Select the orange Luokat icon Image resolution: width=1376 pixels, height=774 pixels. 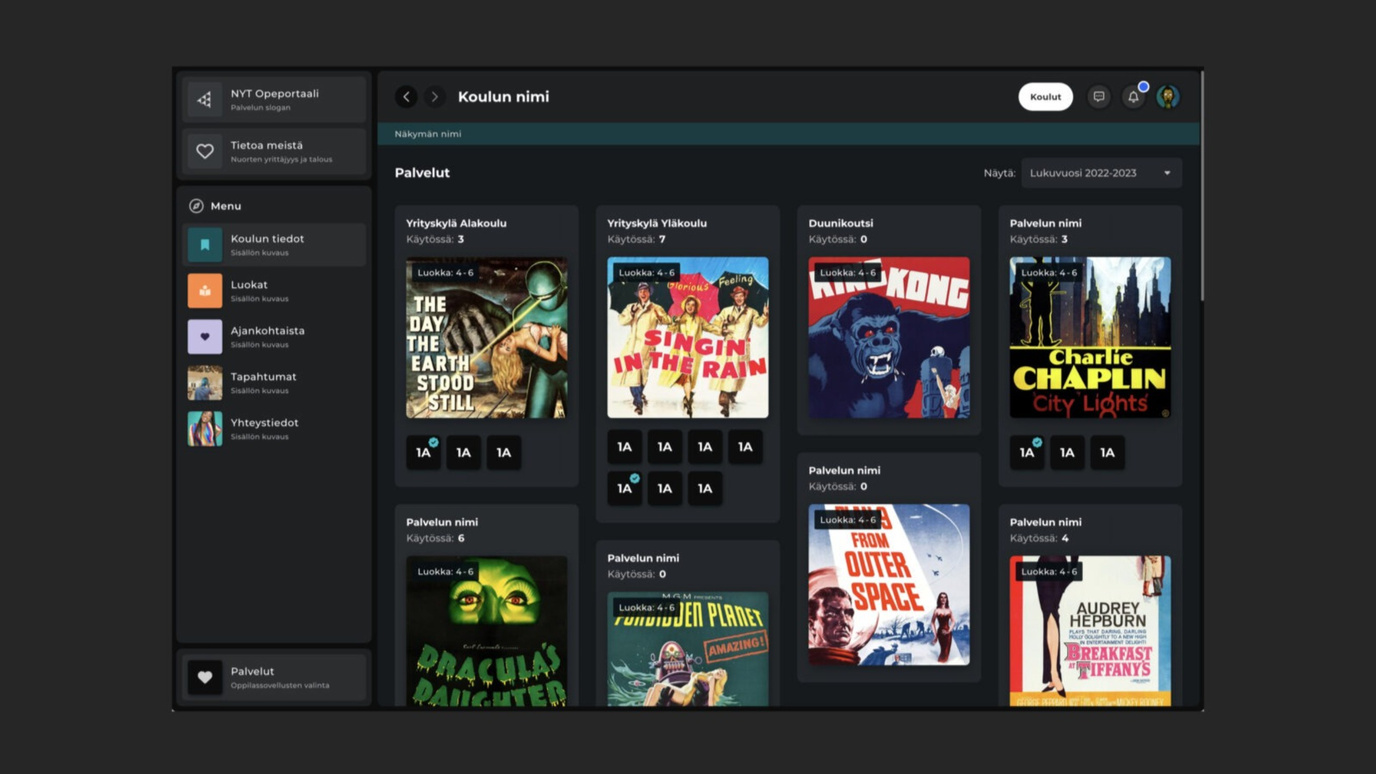205,291
